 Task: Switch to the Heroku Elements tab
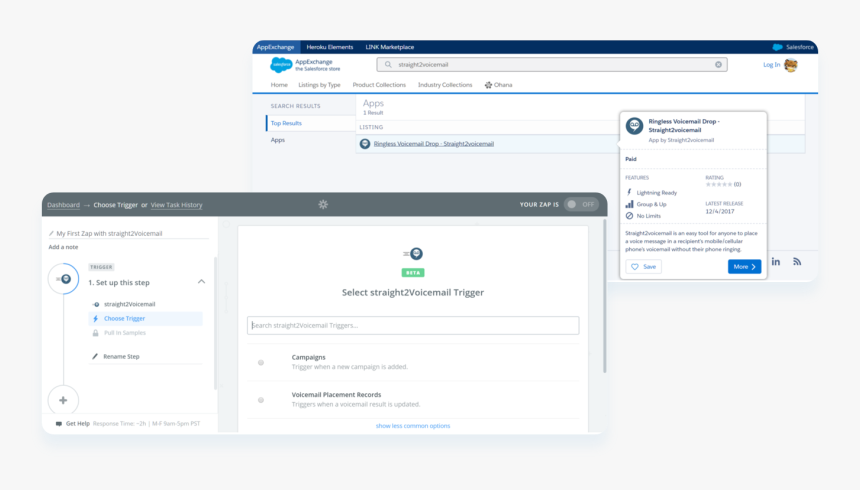[330, 47]
